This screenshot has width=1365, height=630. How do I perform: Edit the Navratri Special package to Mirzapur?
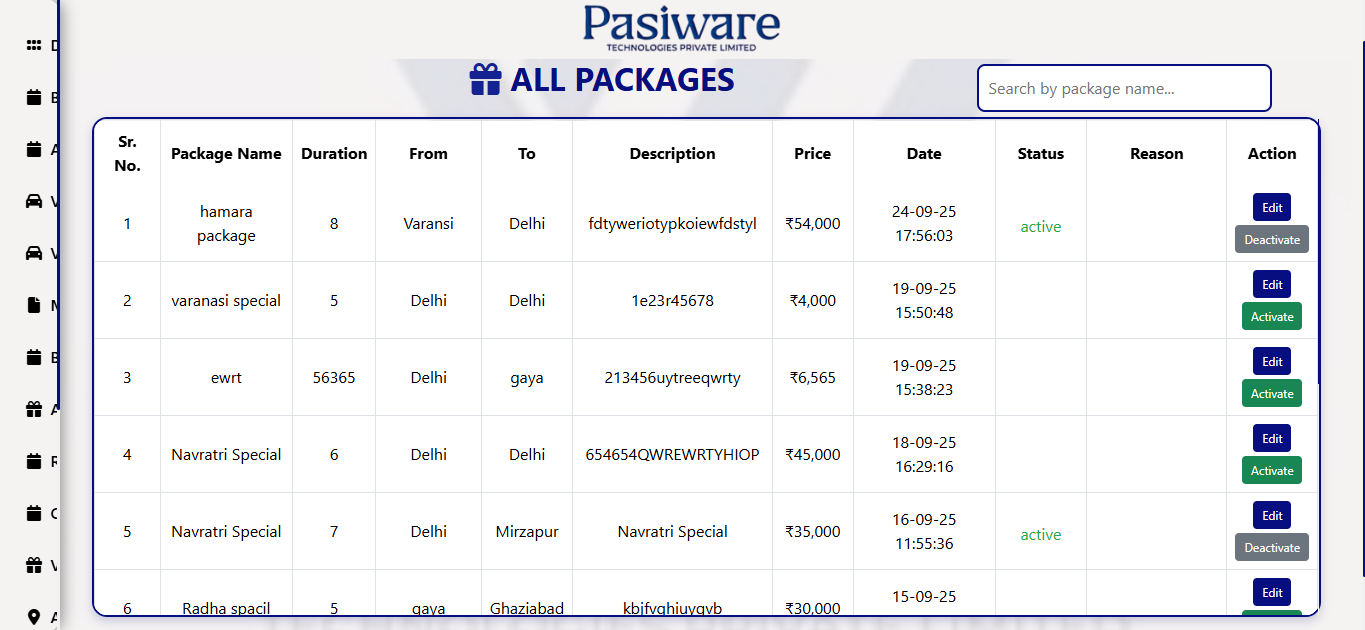(x=1271, y=515)
